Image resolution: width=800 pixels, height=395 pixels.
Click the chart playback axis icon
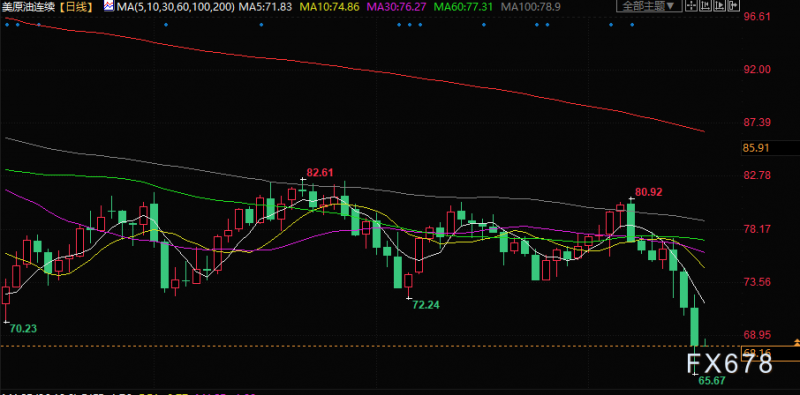(719, 6)
